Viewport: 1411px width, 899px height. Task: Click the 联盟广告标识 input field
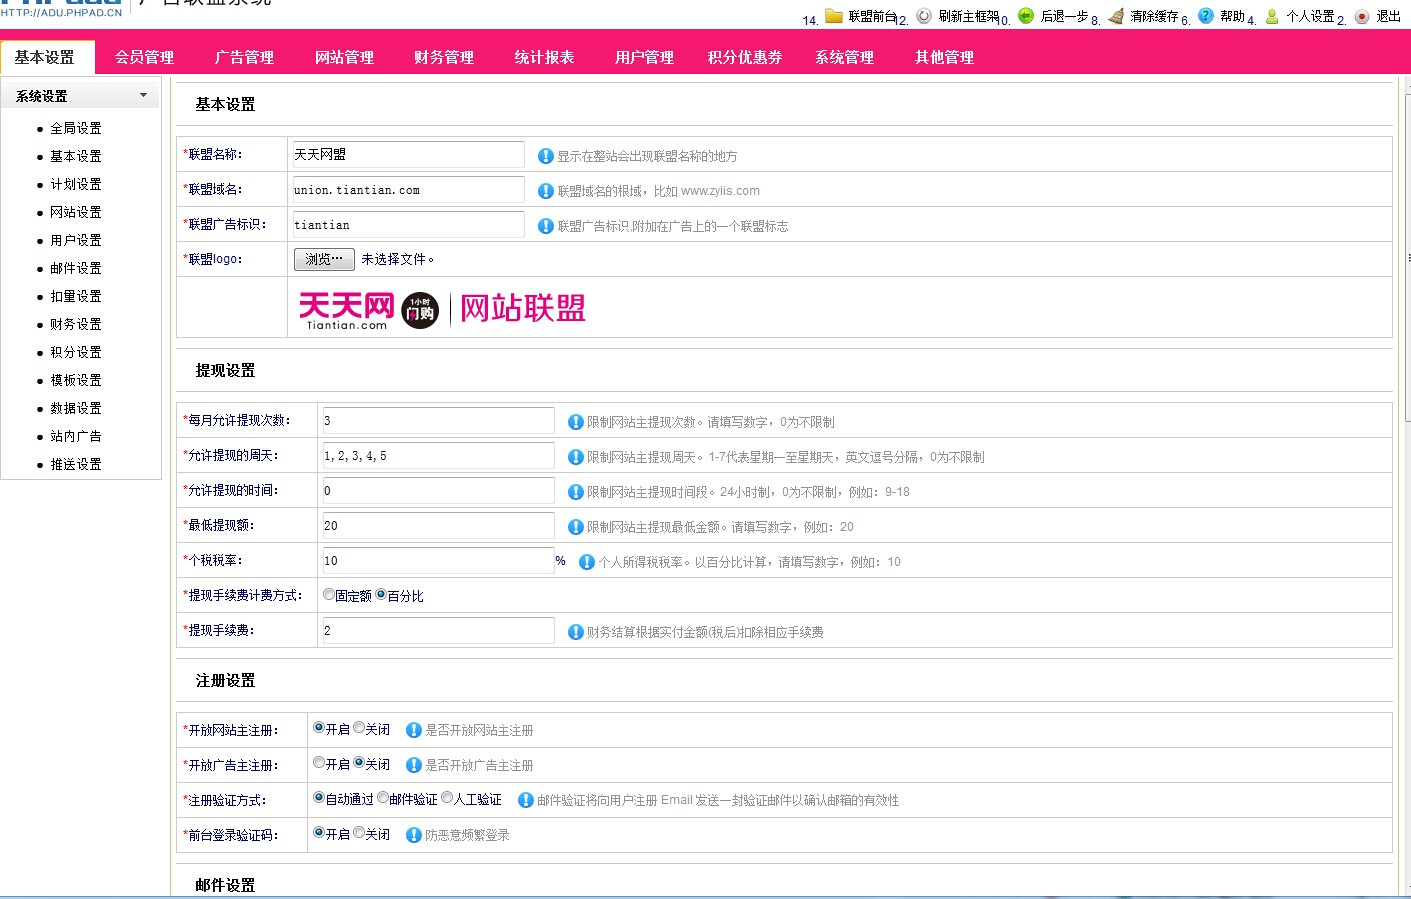(408, 224)
